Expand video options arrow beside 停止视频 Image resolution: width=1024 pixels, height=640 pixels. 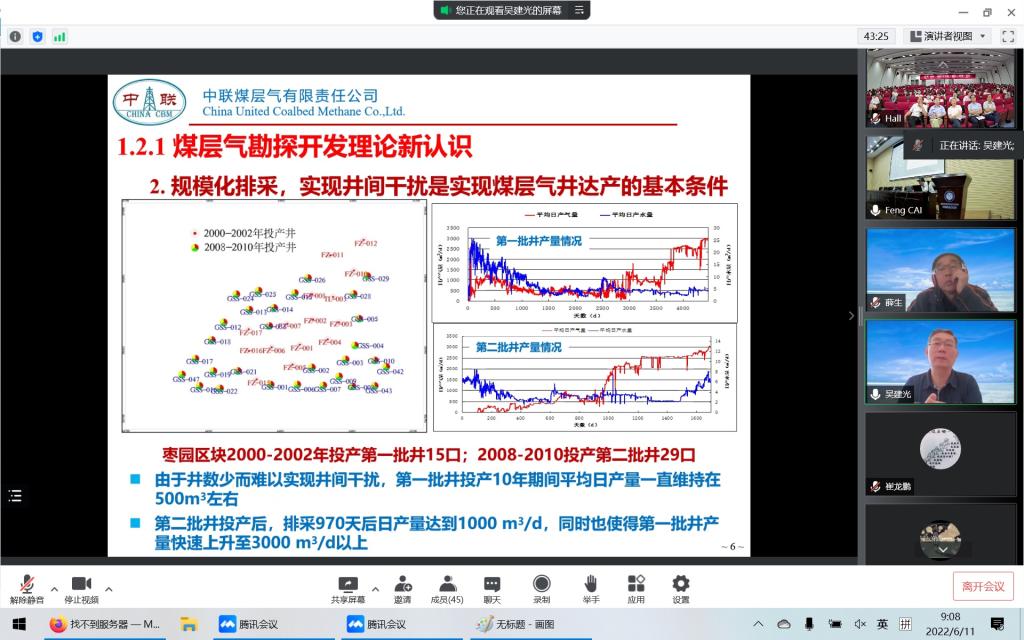tap(108, 587)
